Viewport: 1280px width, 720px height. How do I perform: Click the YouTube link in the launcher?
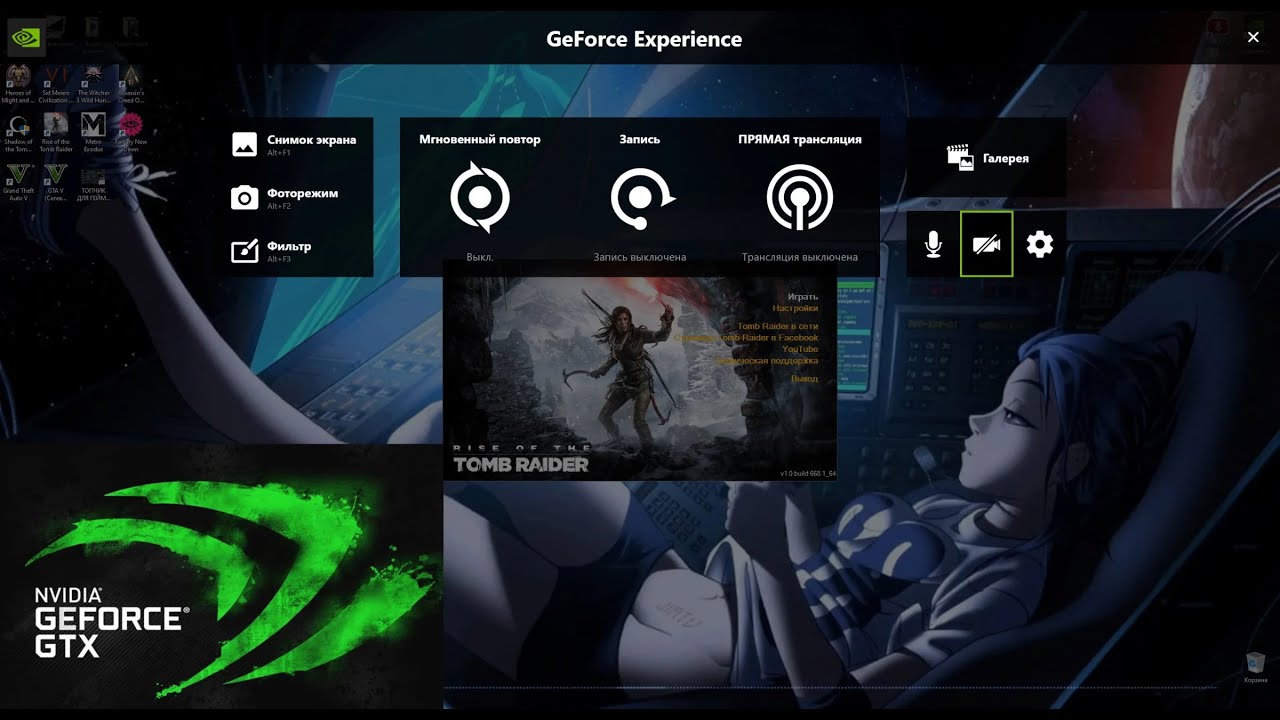(x=800, y=350)
